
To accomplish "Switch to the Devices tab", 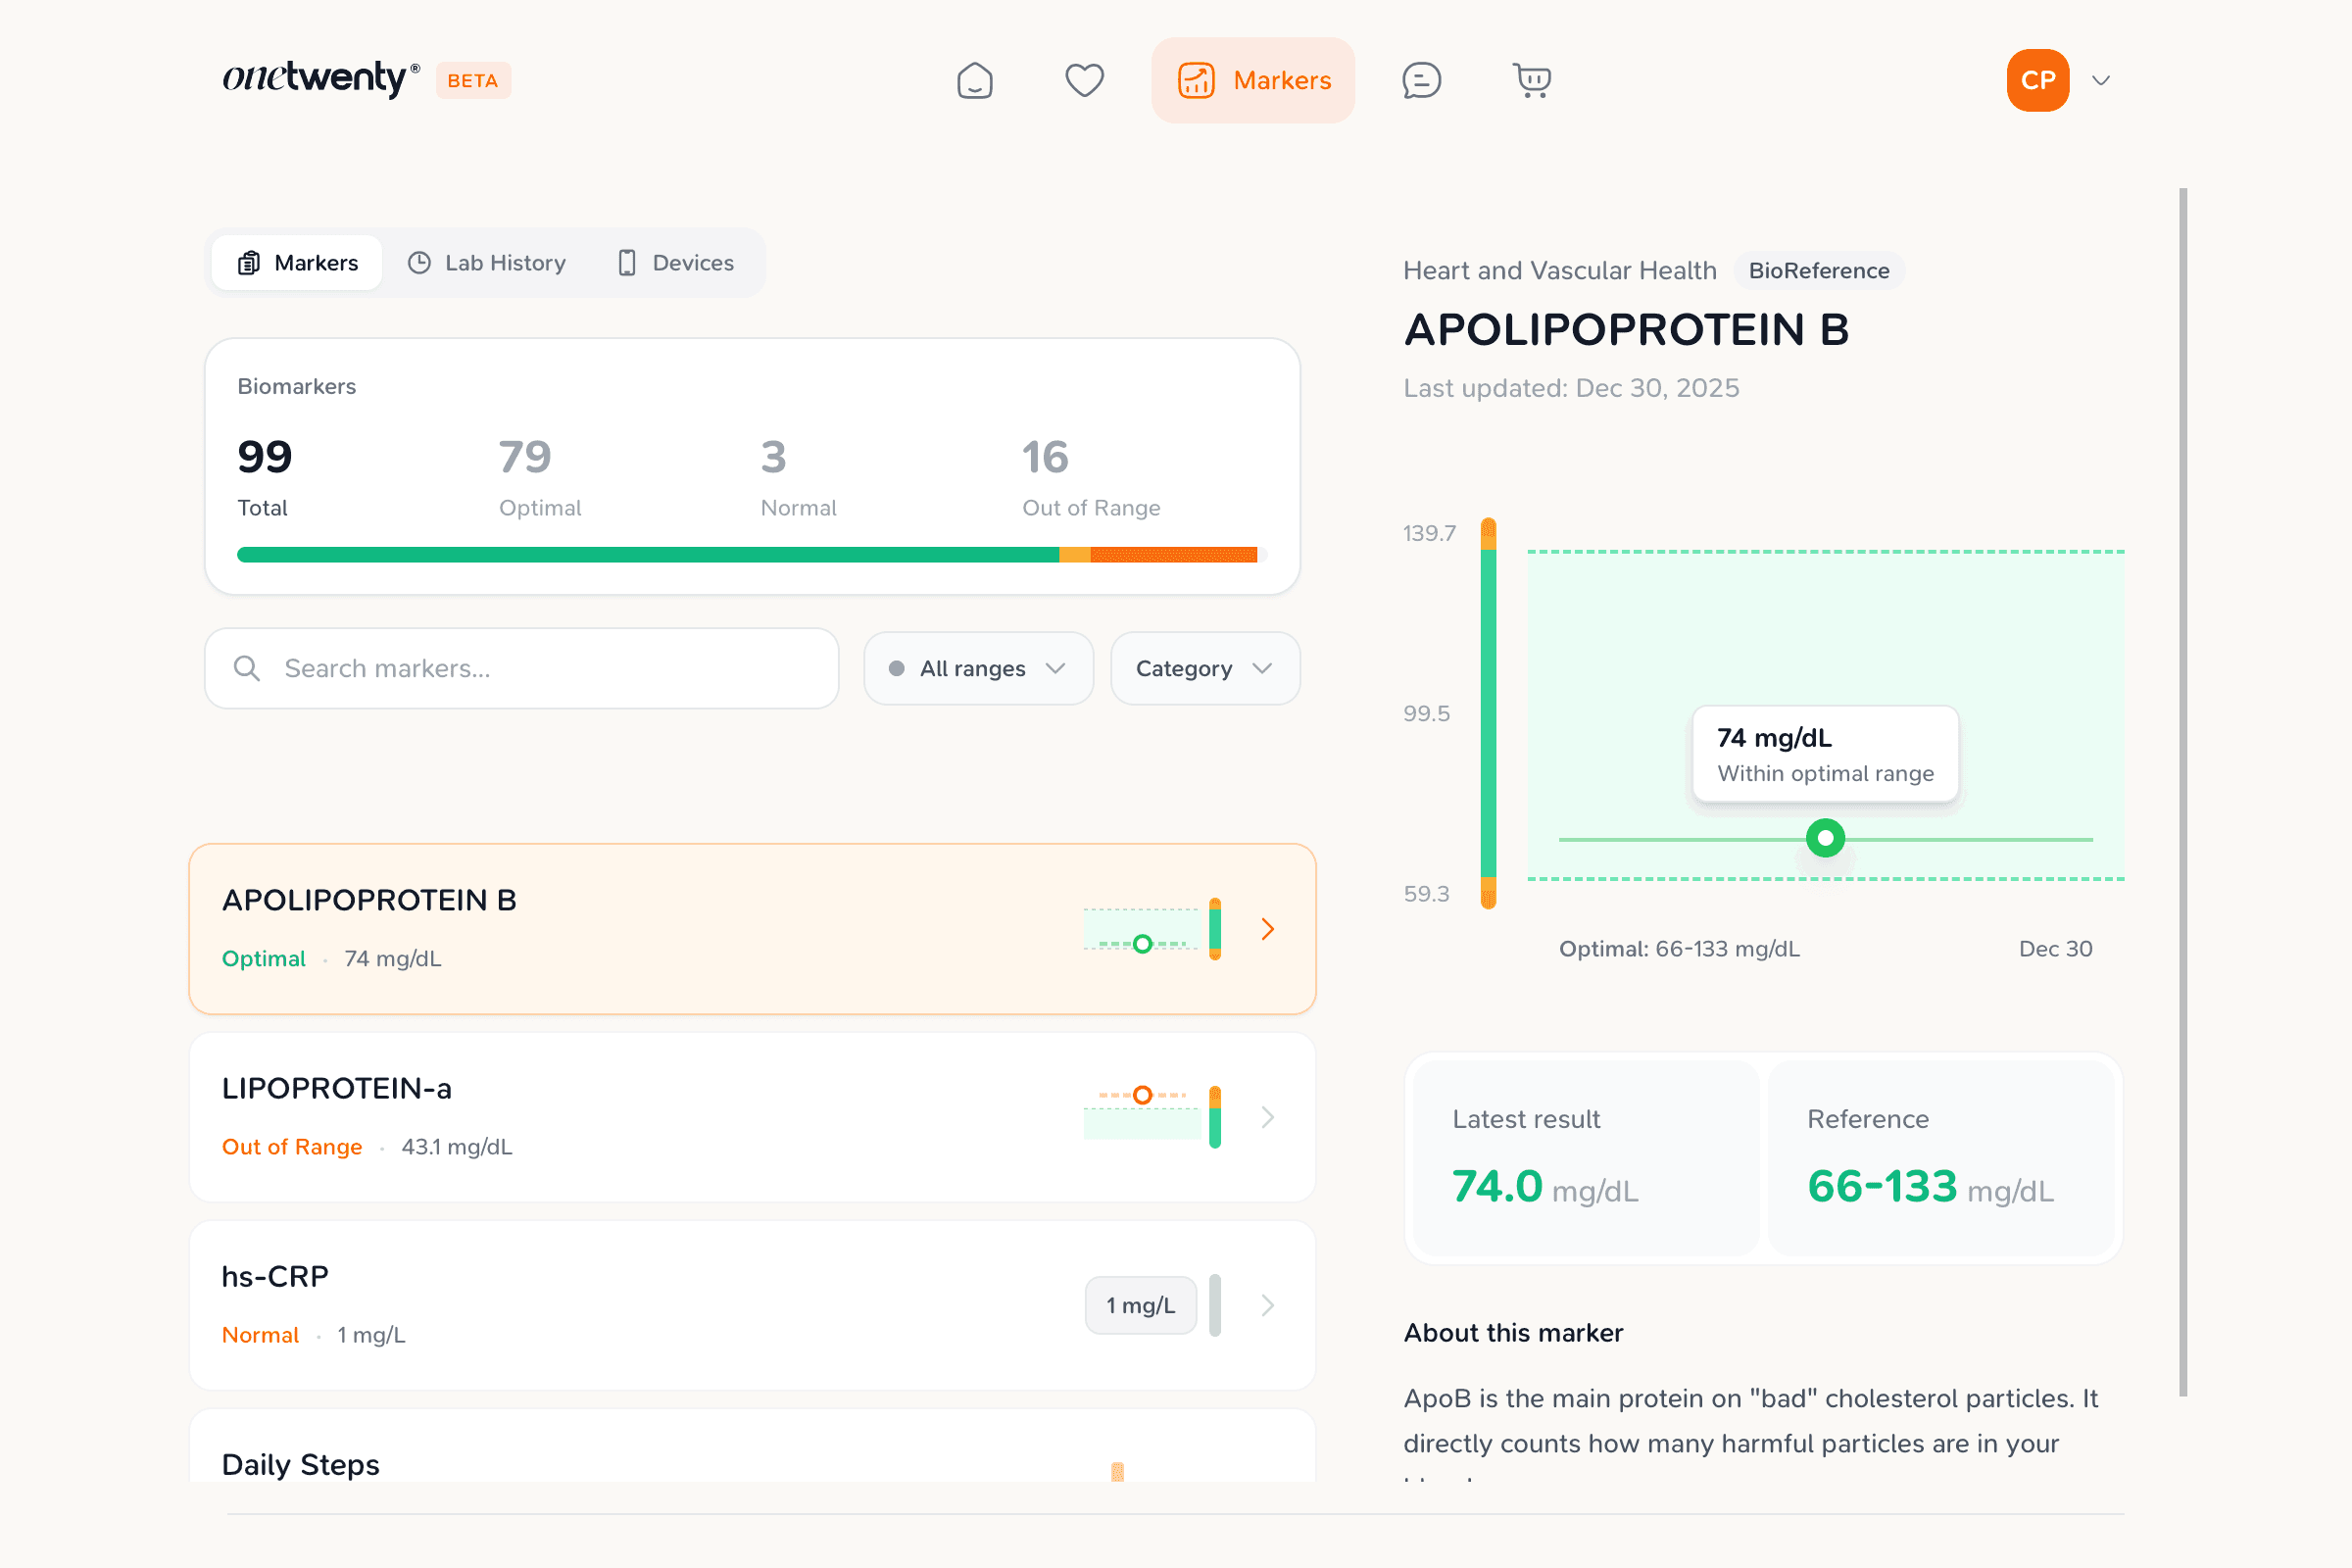I will (x=675, y=263).
